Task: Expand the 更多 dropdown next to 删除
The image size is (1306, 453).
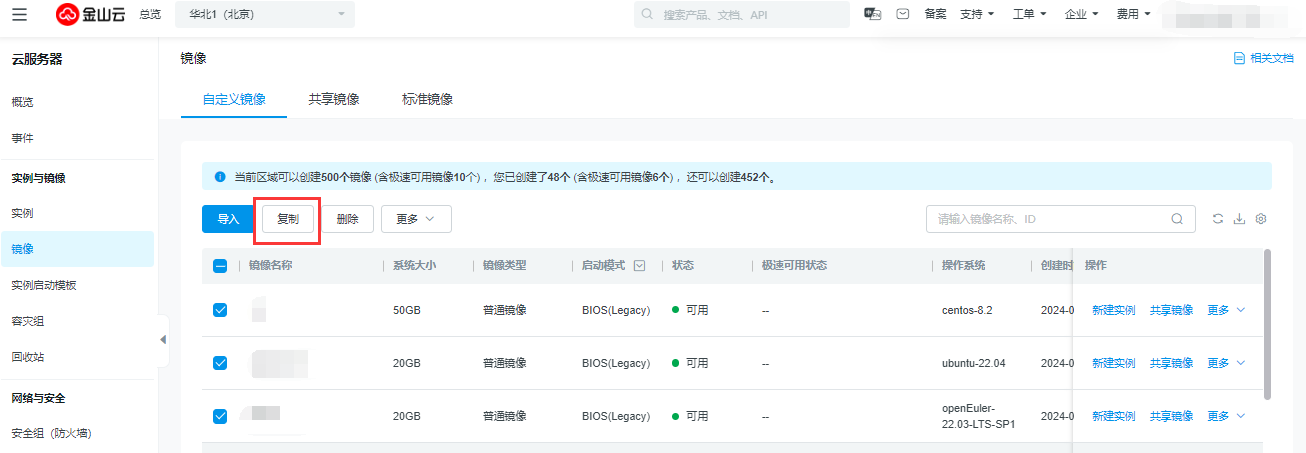Action: pos(416,219)
